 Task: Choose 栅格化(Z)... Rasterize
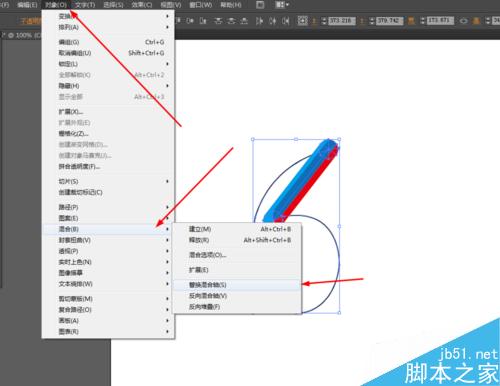point(108,134)
